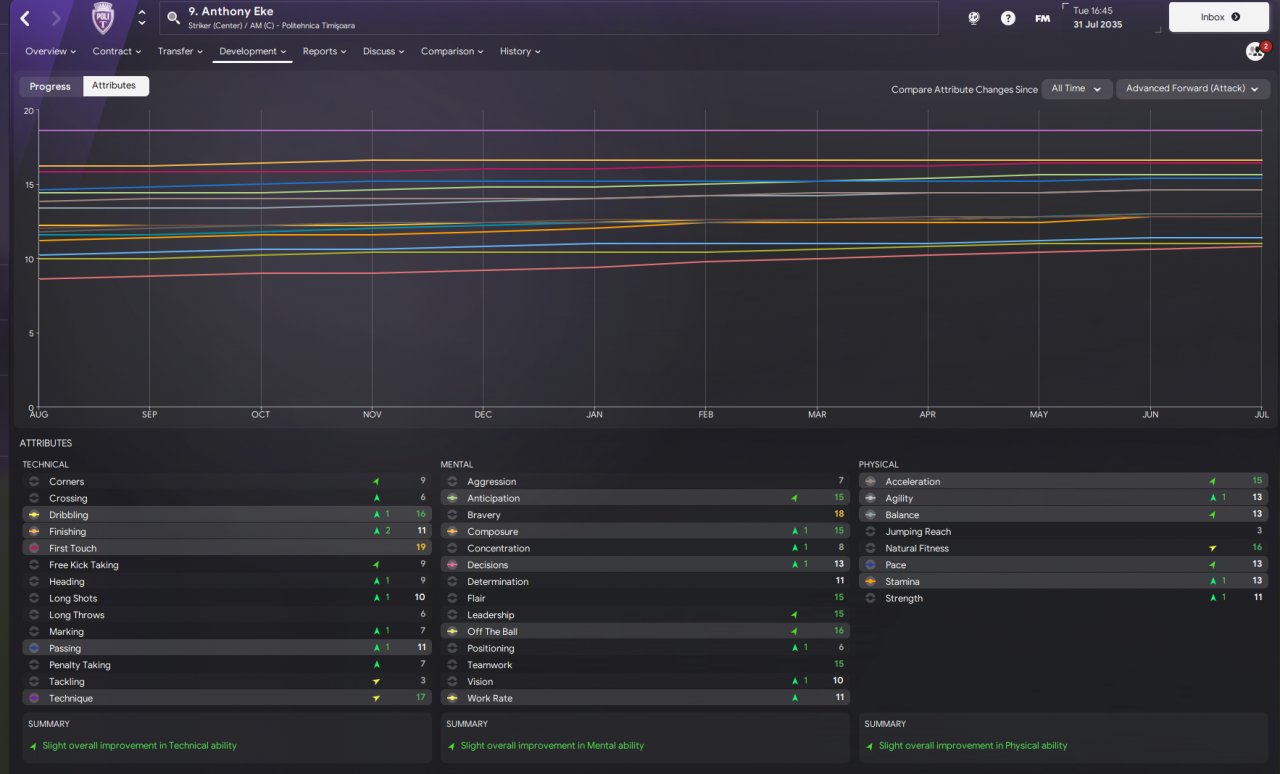
Task: Click the Flair attribute circle icon
Action: (452, 598)
